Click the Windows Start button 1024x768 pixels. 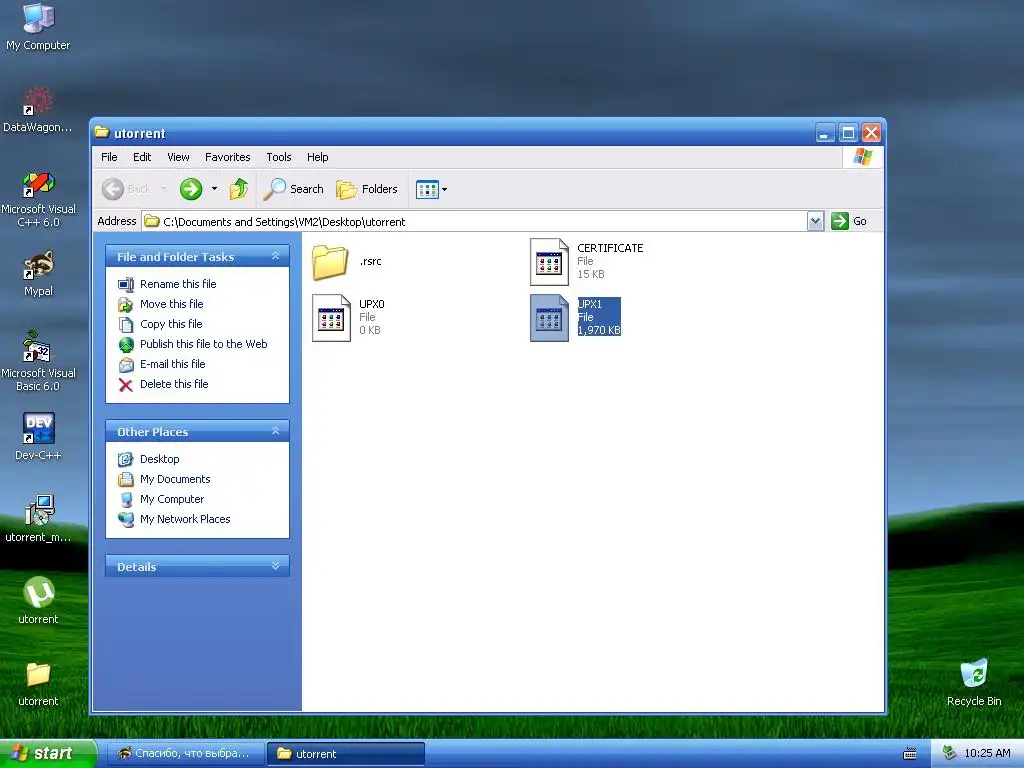click(48, 753)
